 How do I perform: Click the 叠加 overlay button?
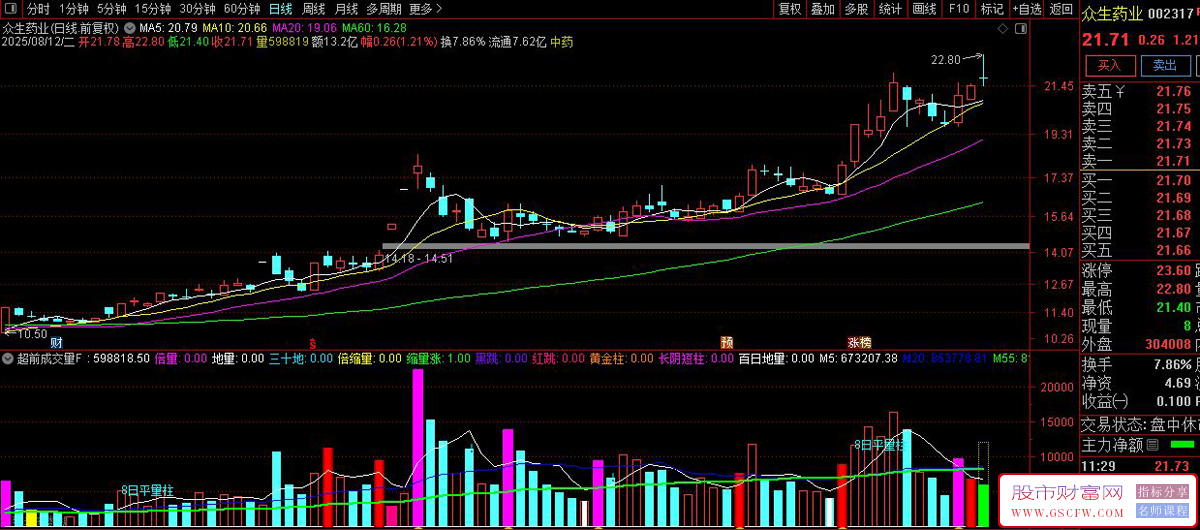click(822, 9)
